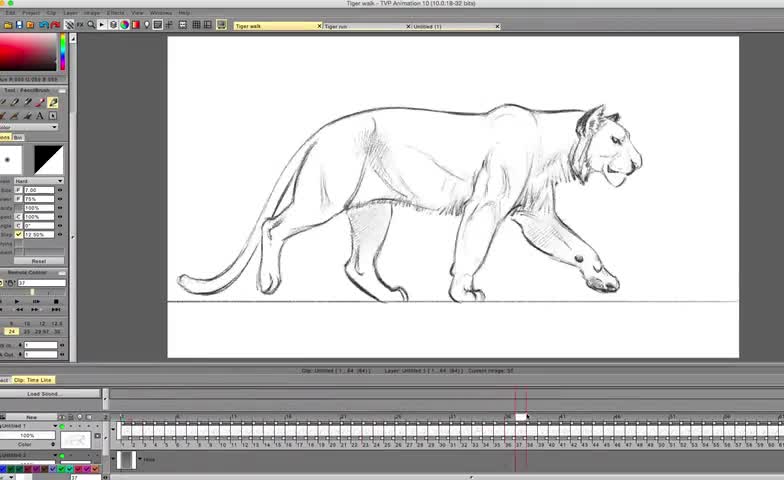
Task: Select the magnifier zoom icon
Action: pyautogui.click(x=91, y=24)
